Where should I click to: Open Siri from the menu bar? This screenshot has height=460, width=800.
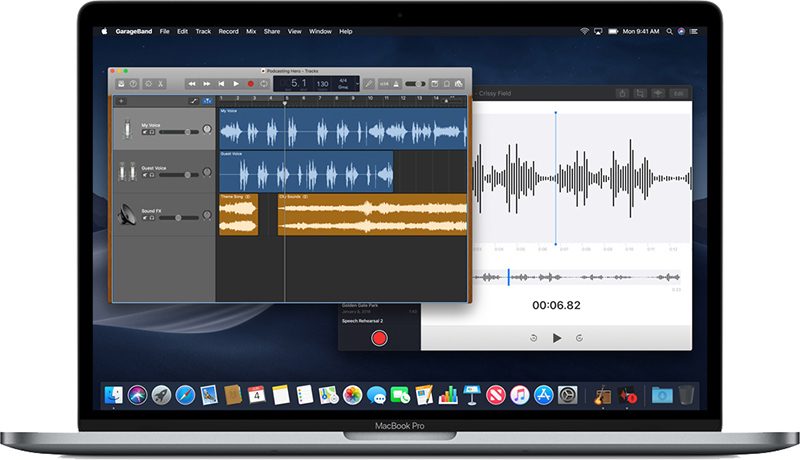pos(681,32)
